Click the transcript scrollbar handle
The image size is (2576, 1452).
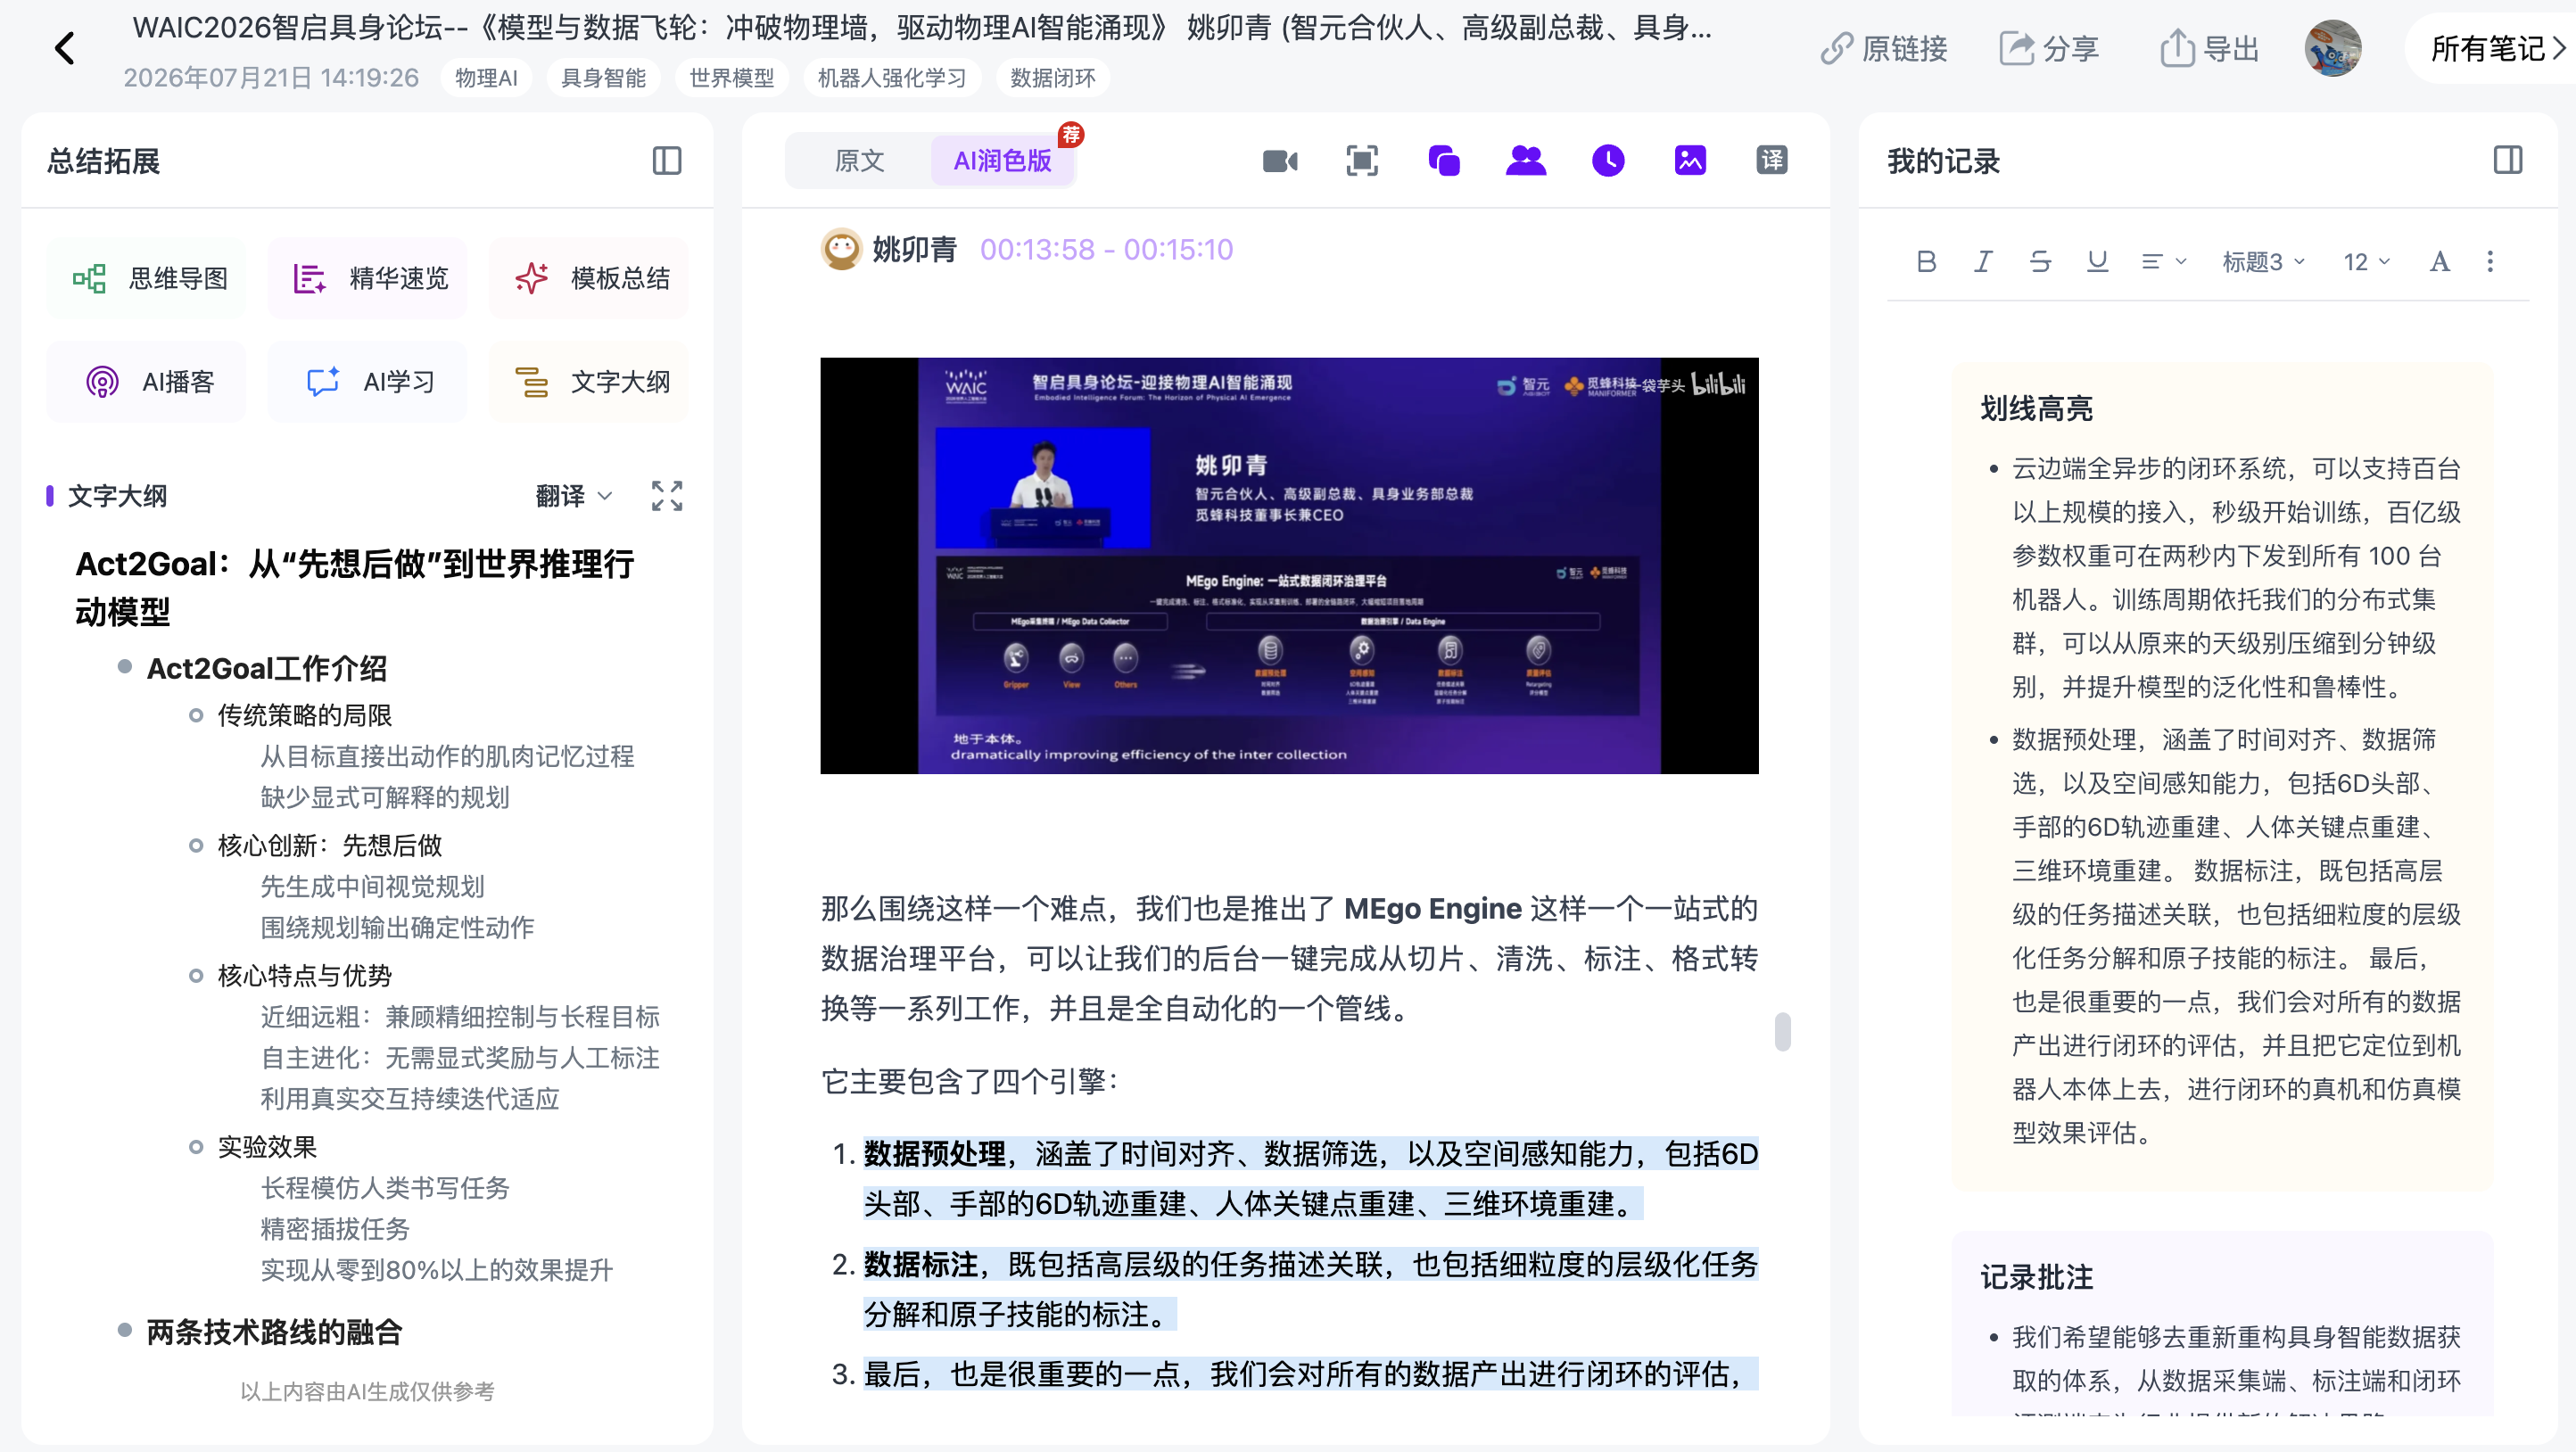point(1782,1031)
